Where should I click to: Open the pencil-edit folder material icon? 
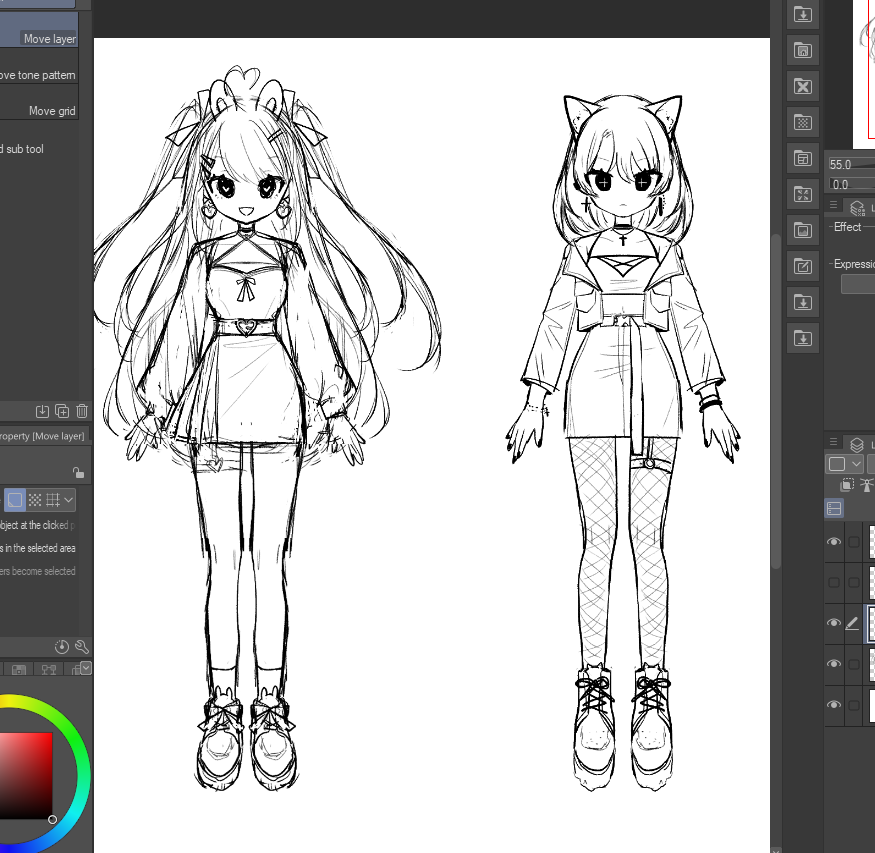coord(802,266)
